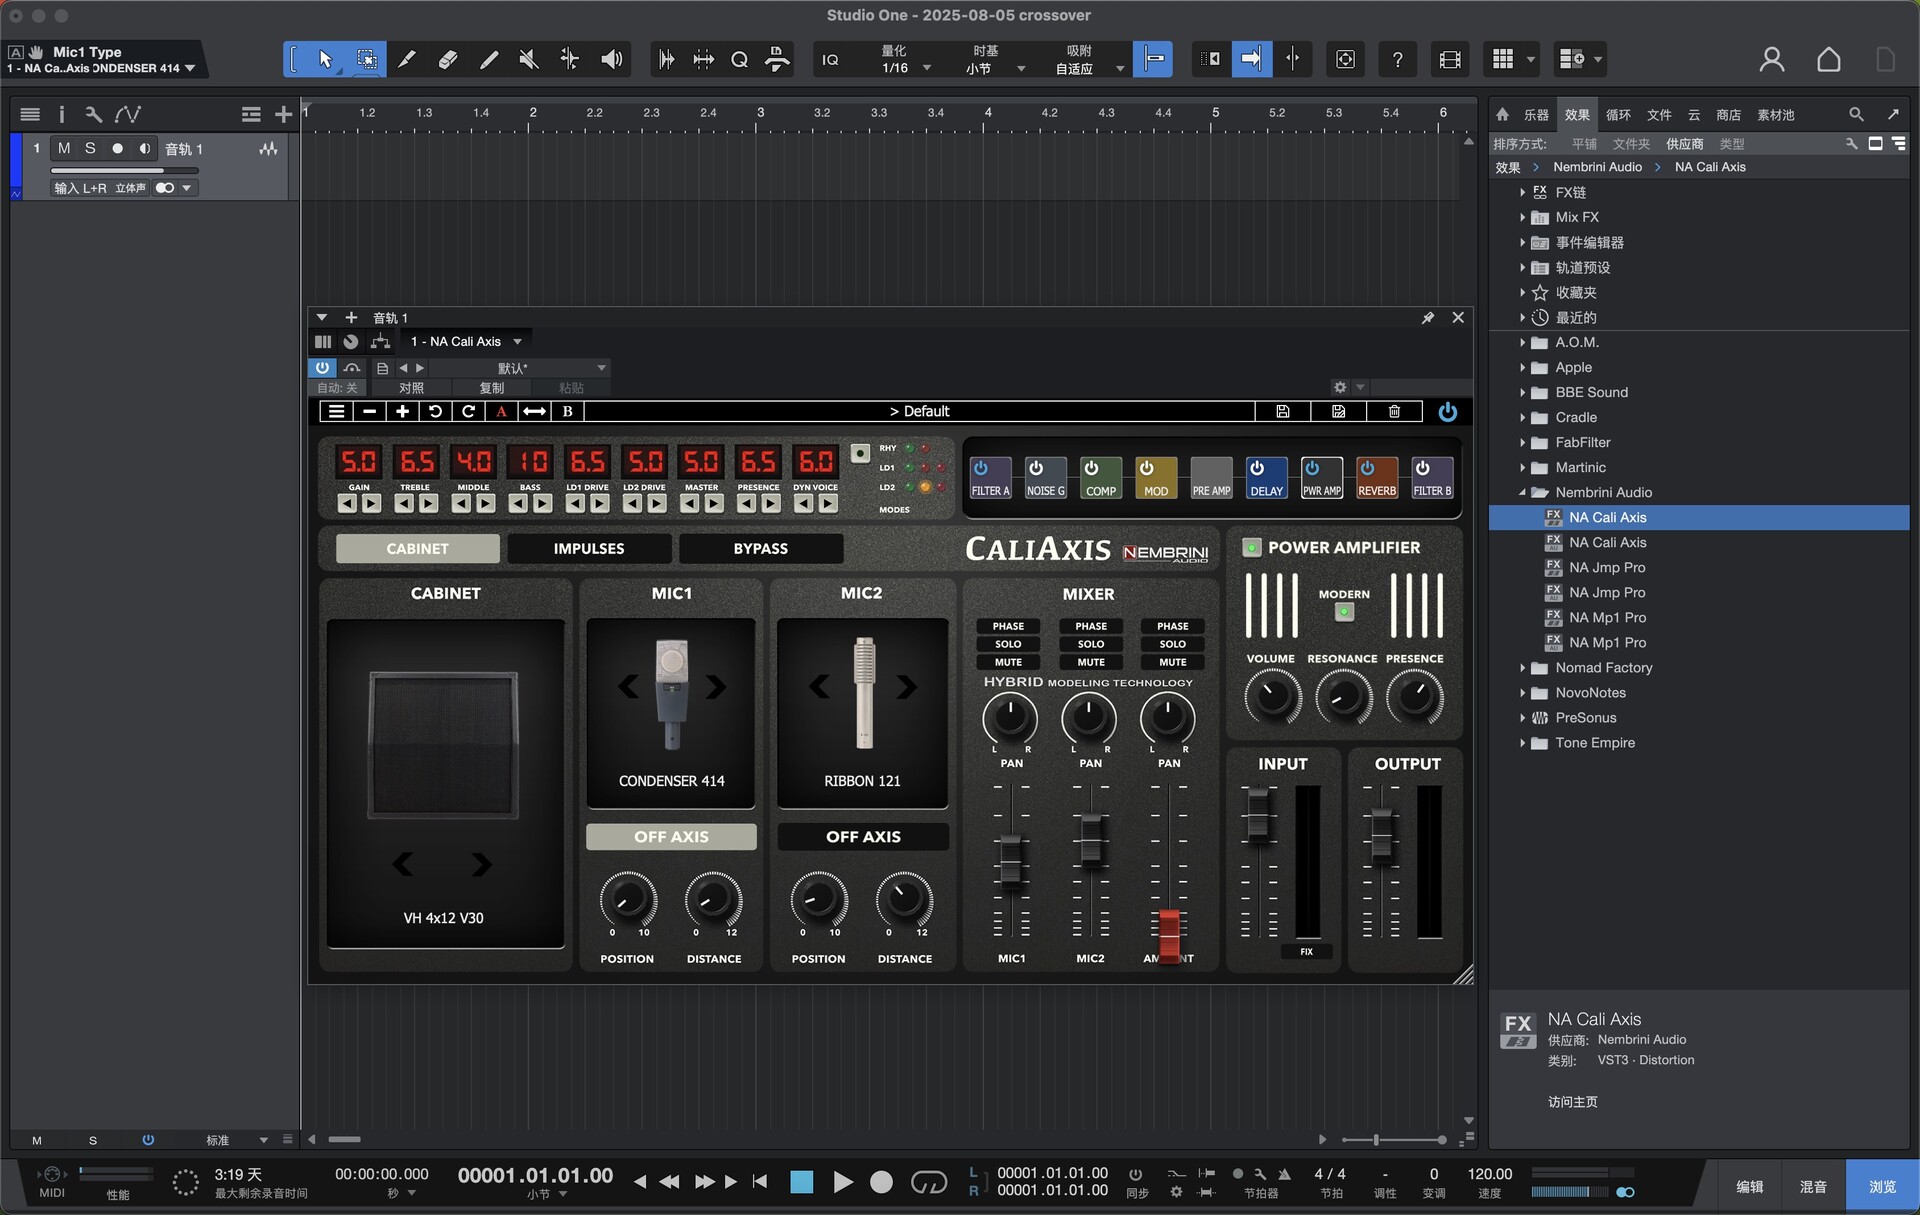Select the IMPULSES tab
The height and width of the screenshot is (1215, 1920).
pyautogui.click(x=589, y=548)
